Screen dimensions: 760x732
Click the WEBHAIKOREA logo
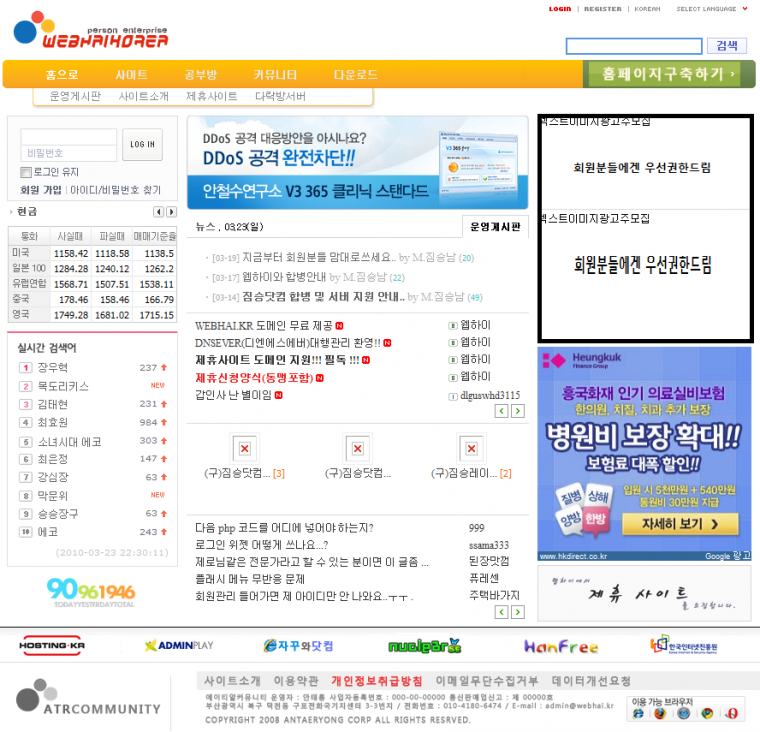pos(91,30)
